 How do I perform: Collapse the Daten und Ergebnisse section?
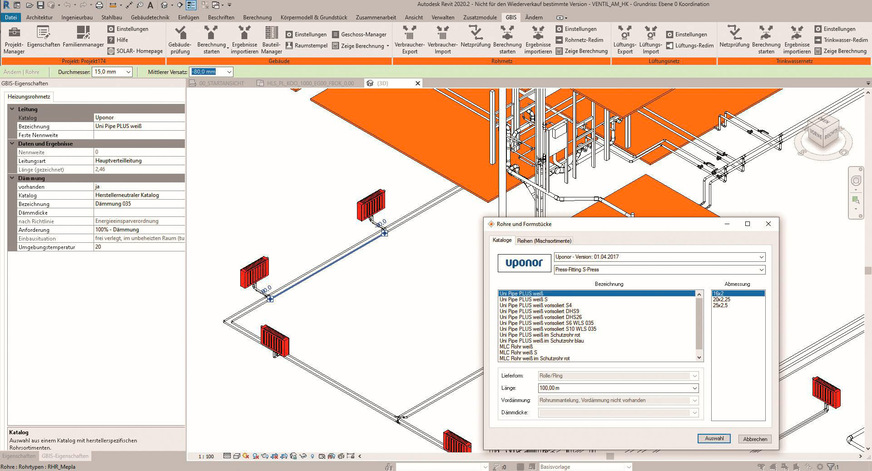click(x=11, y=143)
